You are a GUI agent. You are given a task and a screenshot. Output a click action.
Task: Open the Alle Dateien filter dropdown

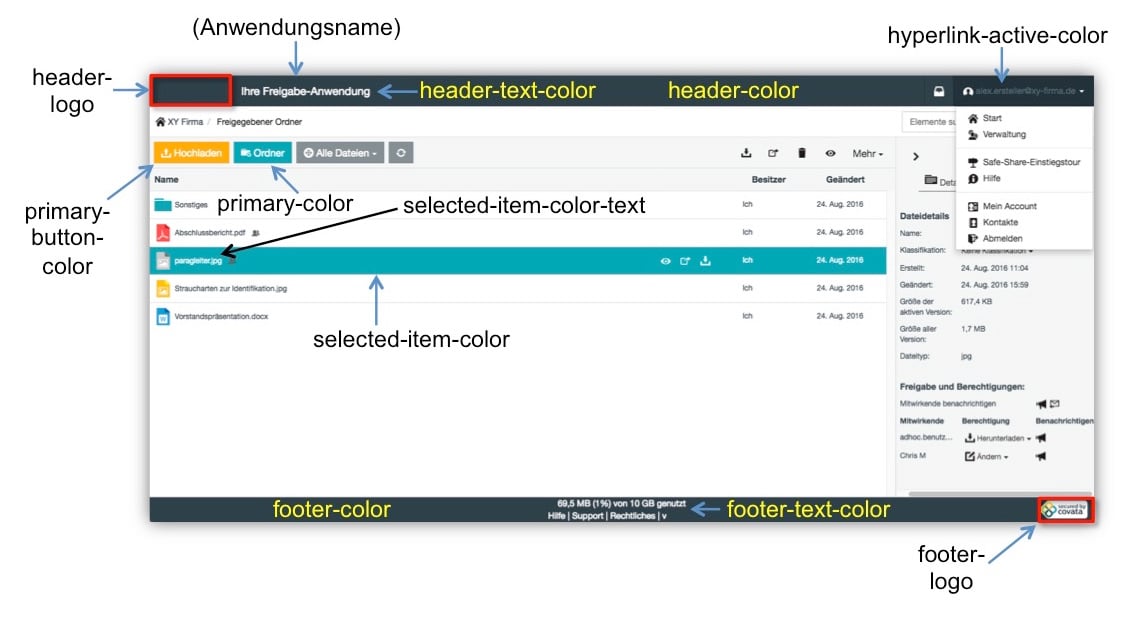click(340, 153)
